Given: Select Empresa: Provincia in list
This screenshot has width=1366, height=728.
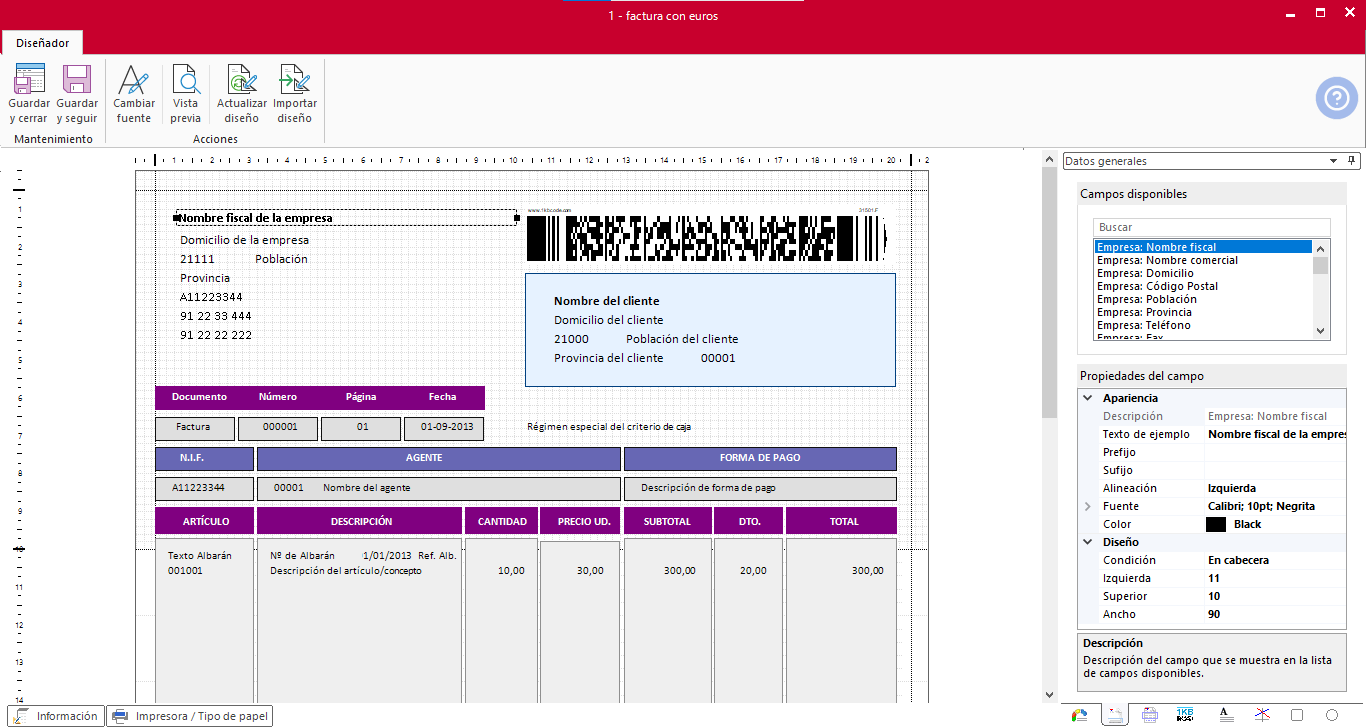Looking at the screenshot, I should coord(1203,312).
